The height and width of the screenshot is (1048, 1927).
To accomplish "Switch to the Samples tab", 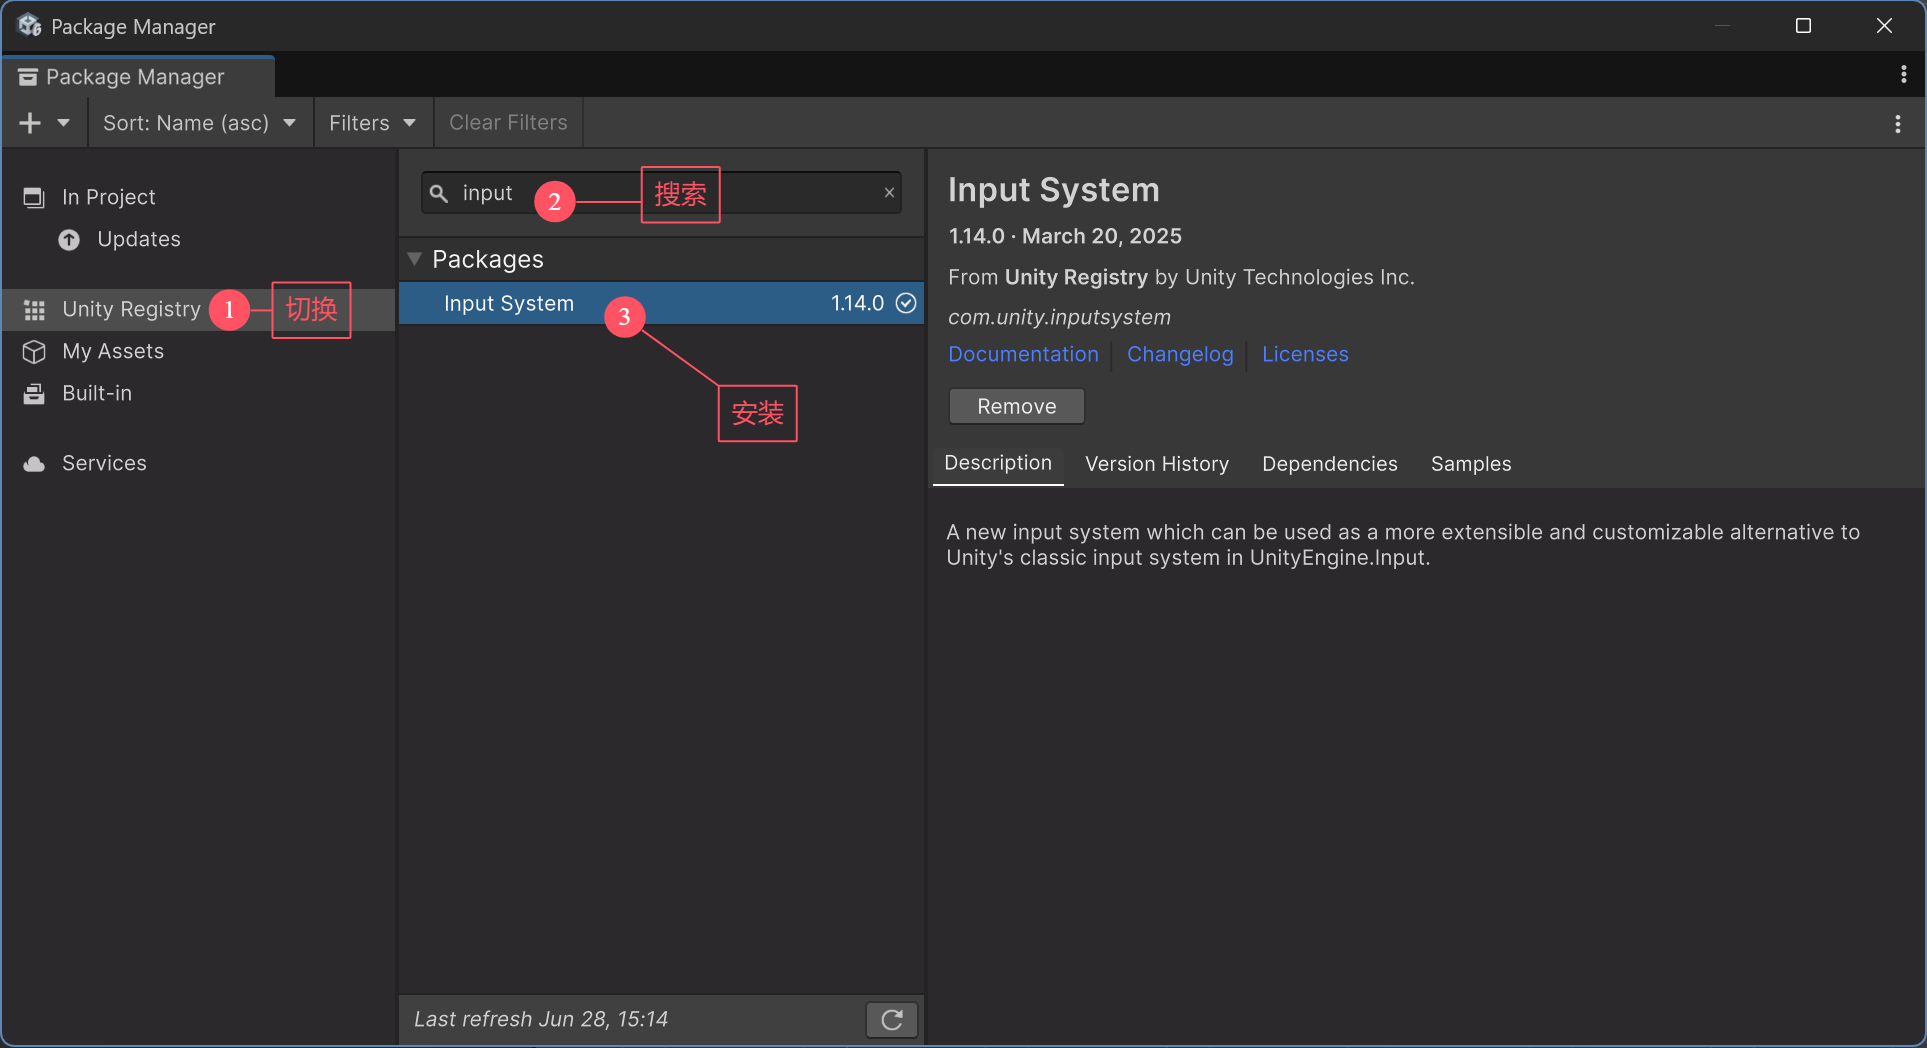I will (1471, 464).
